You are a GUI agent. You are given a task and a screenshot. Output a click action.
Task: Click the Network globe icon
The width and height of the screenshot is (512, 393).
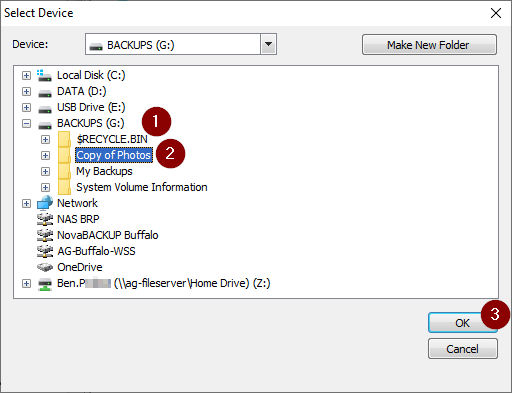[x=45, y=203]
